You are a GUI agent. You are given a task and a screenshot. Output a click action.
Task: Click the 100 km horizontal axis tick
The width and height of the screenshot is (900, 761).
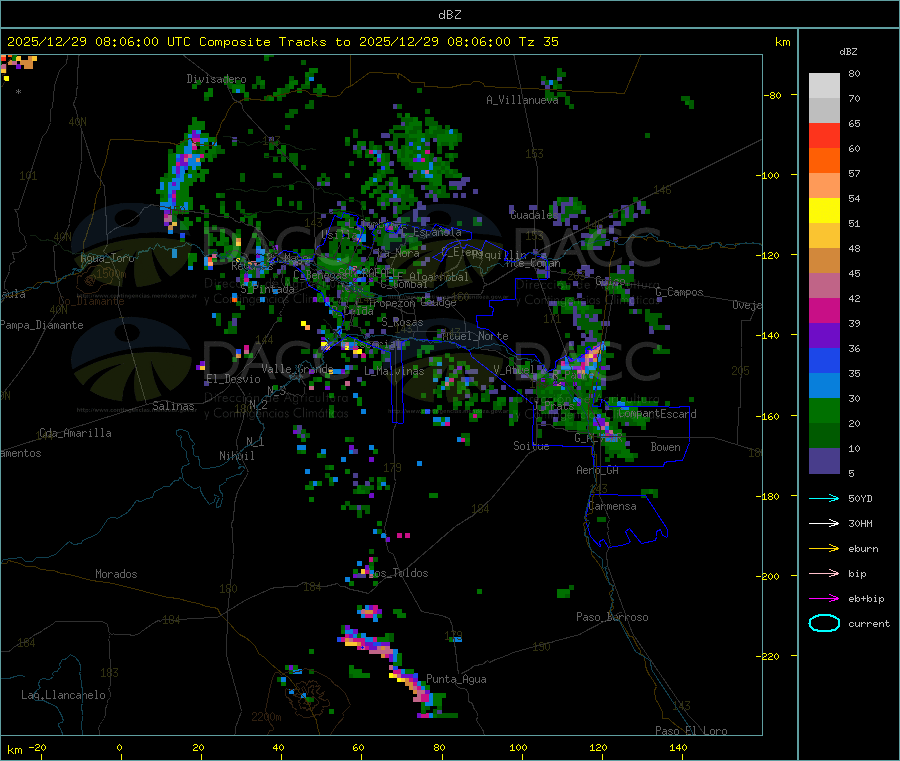pos(518,747)
